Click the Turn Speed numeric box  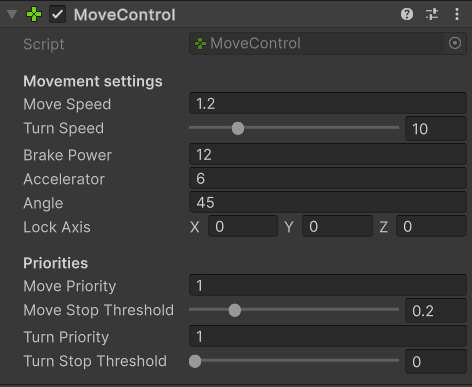[436, 129]
